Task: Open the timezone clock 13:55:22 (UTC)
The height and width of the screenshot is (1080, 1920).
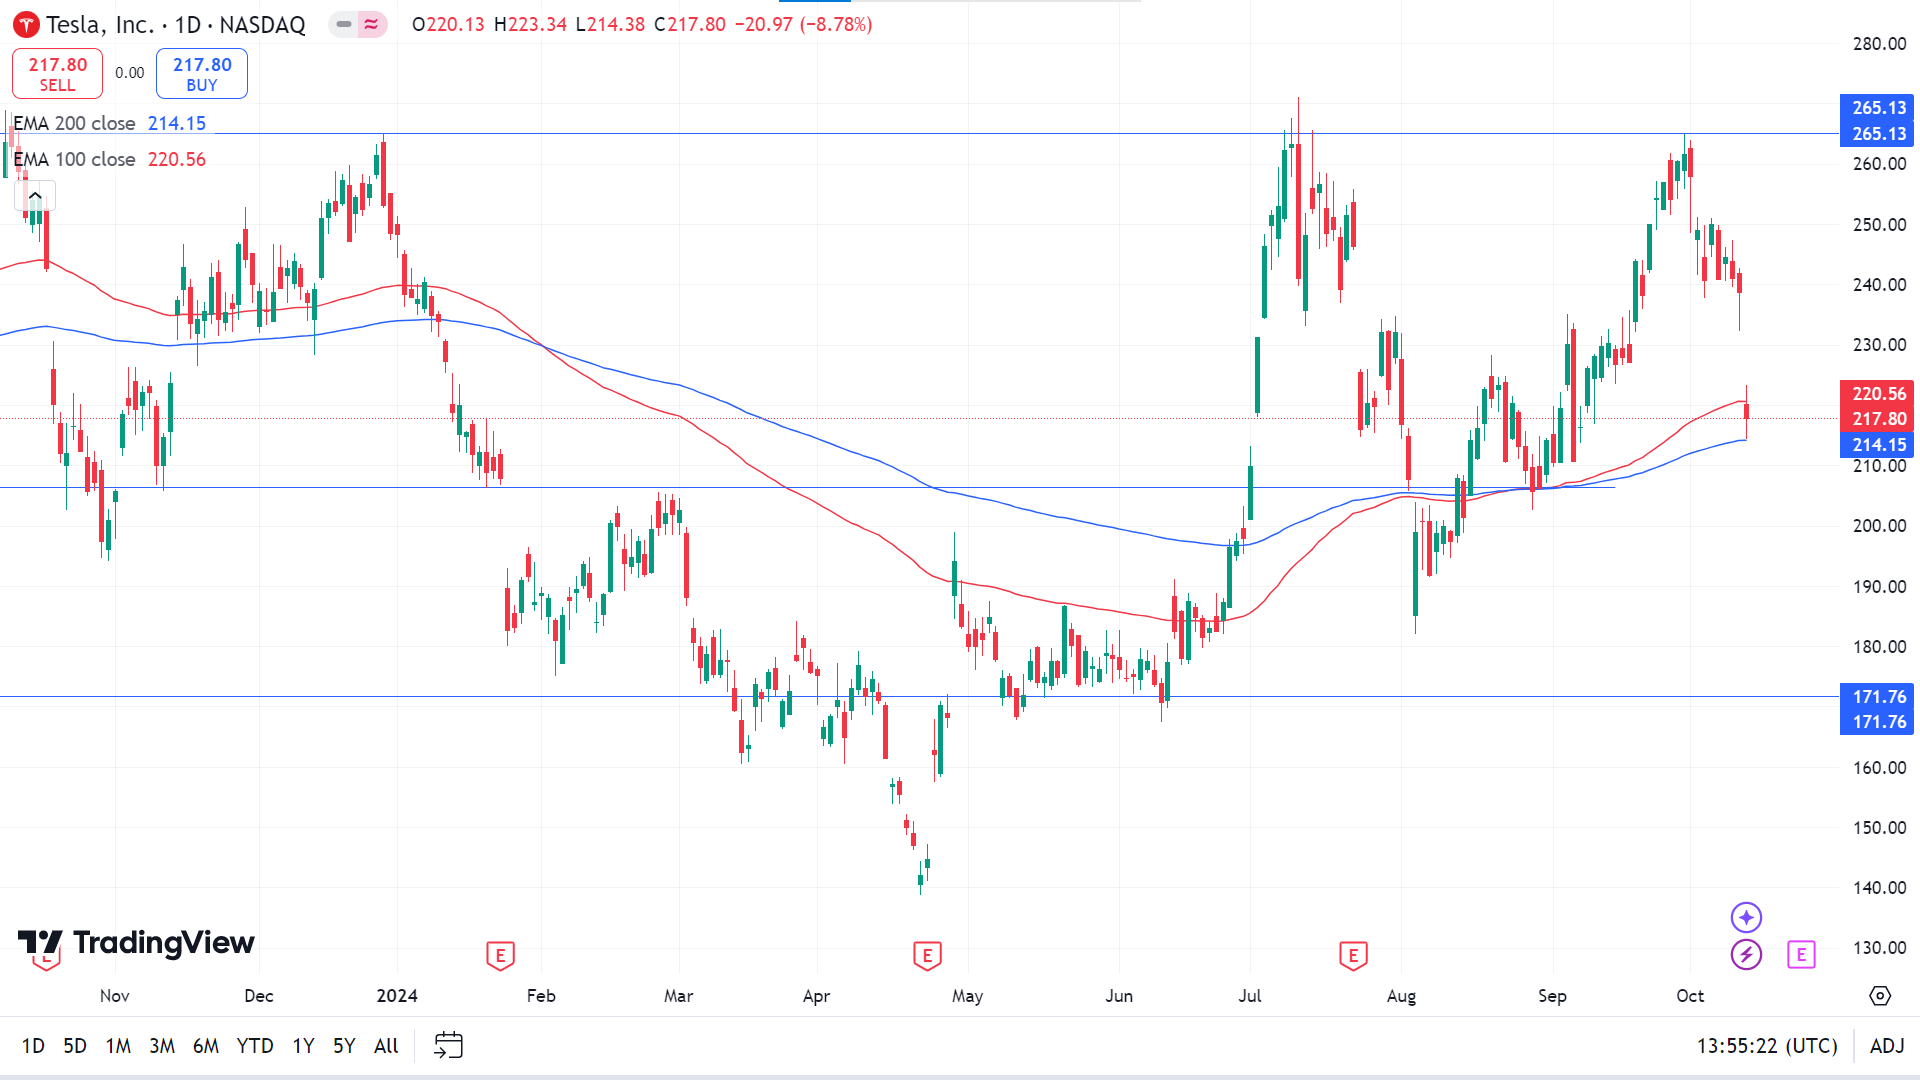Action: tap(1767, 1046)
